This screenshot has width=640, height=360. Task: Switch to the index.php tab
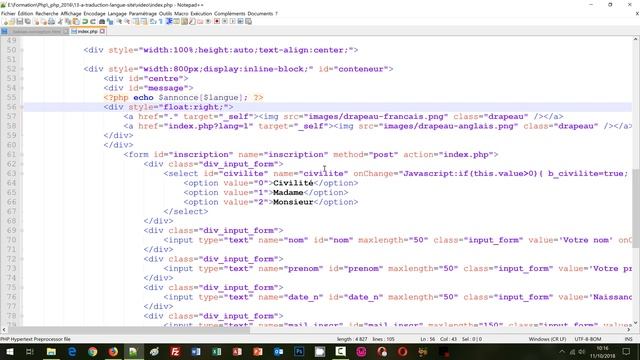pyautogui.click(x=87, y=31)
